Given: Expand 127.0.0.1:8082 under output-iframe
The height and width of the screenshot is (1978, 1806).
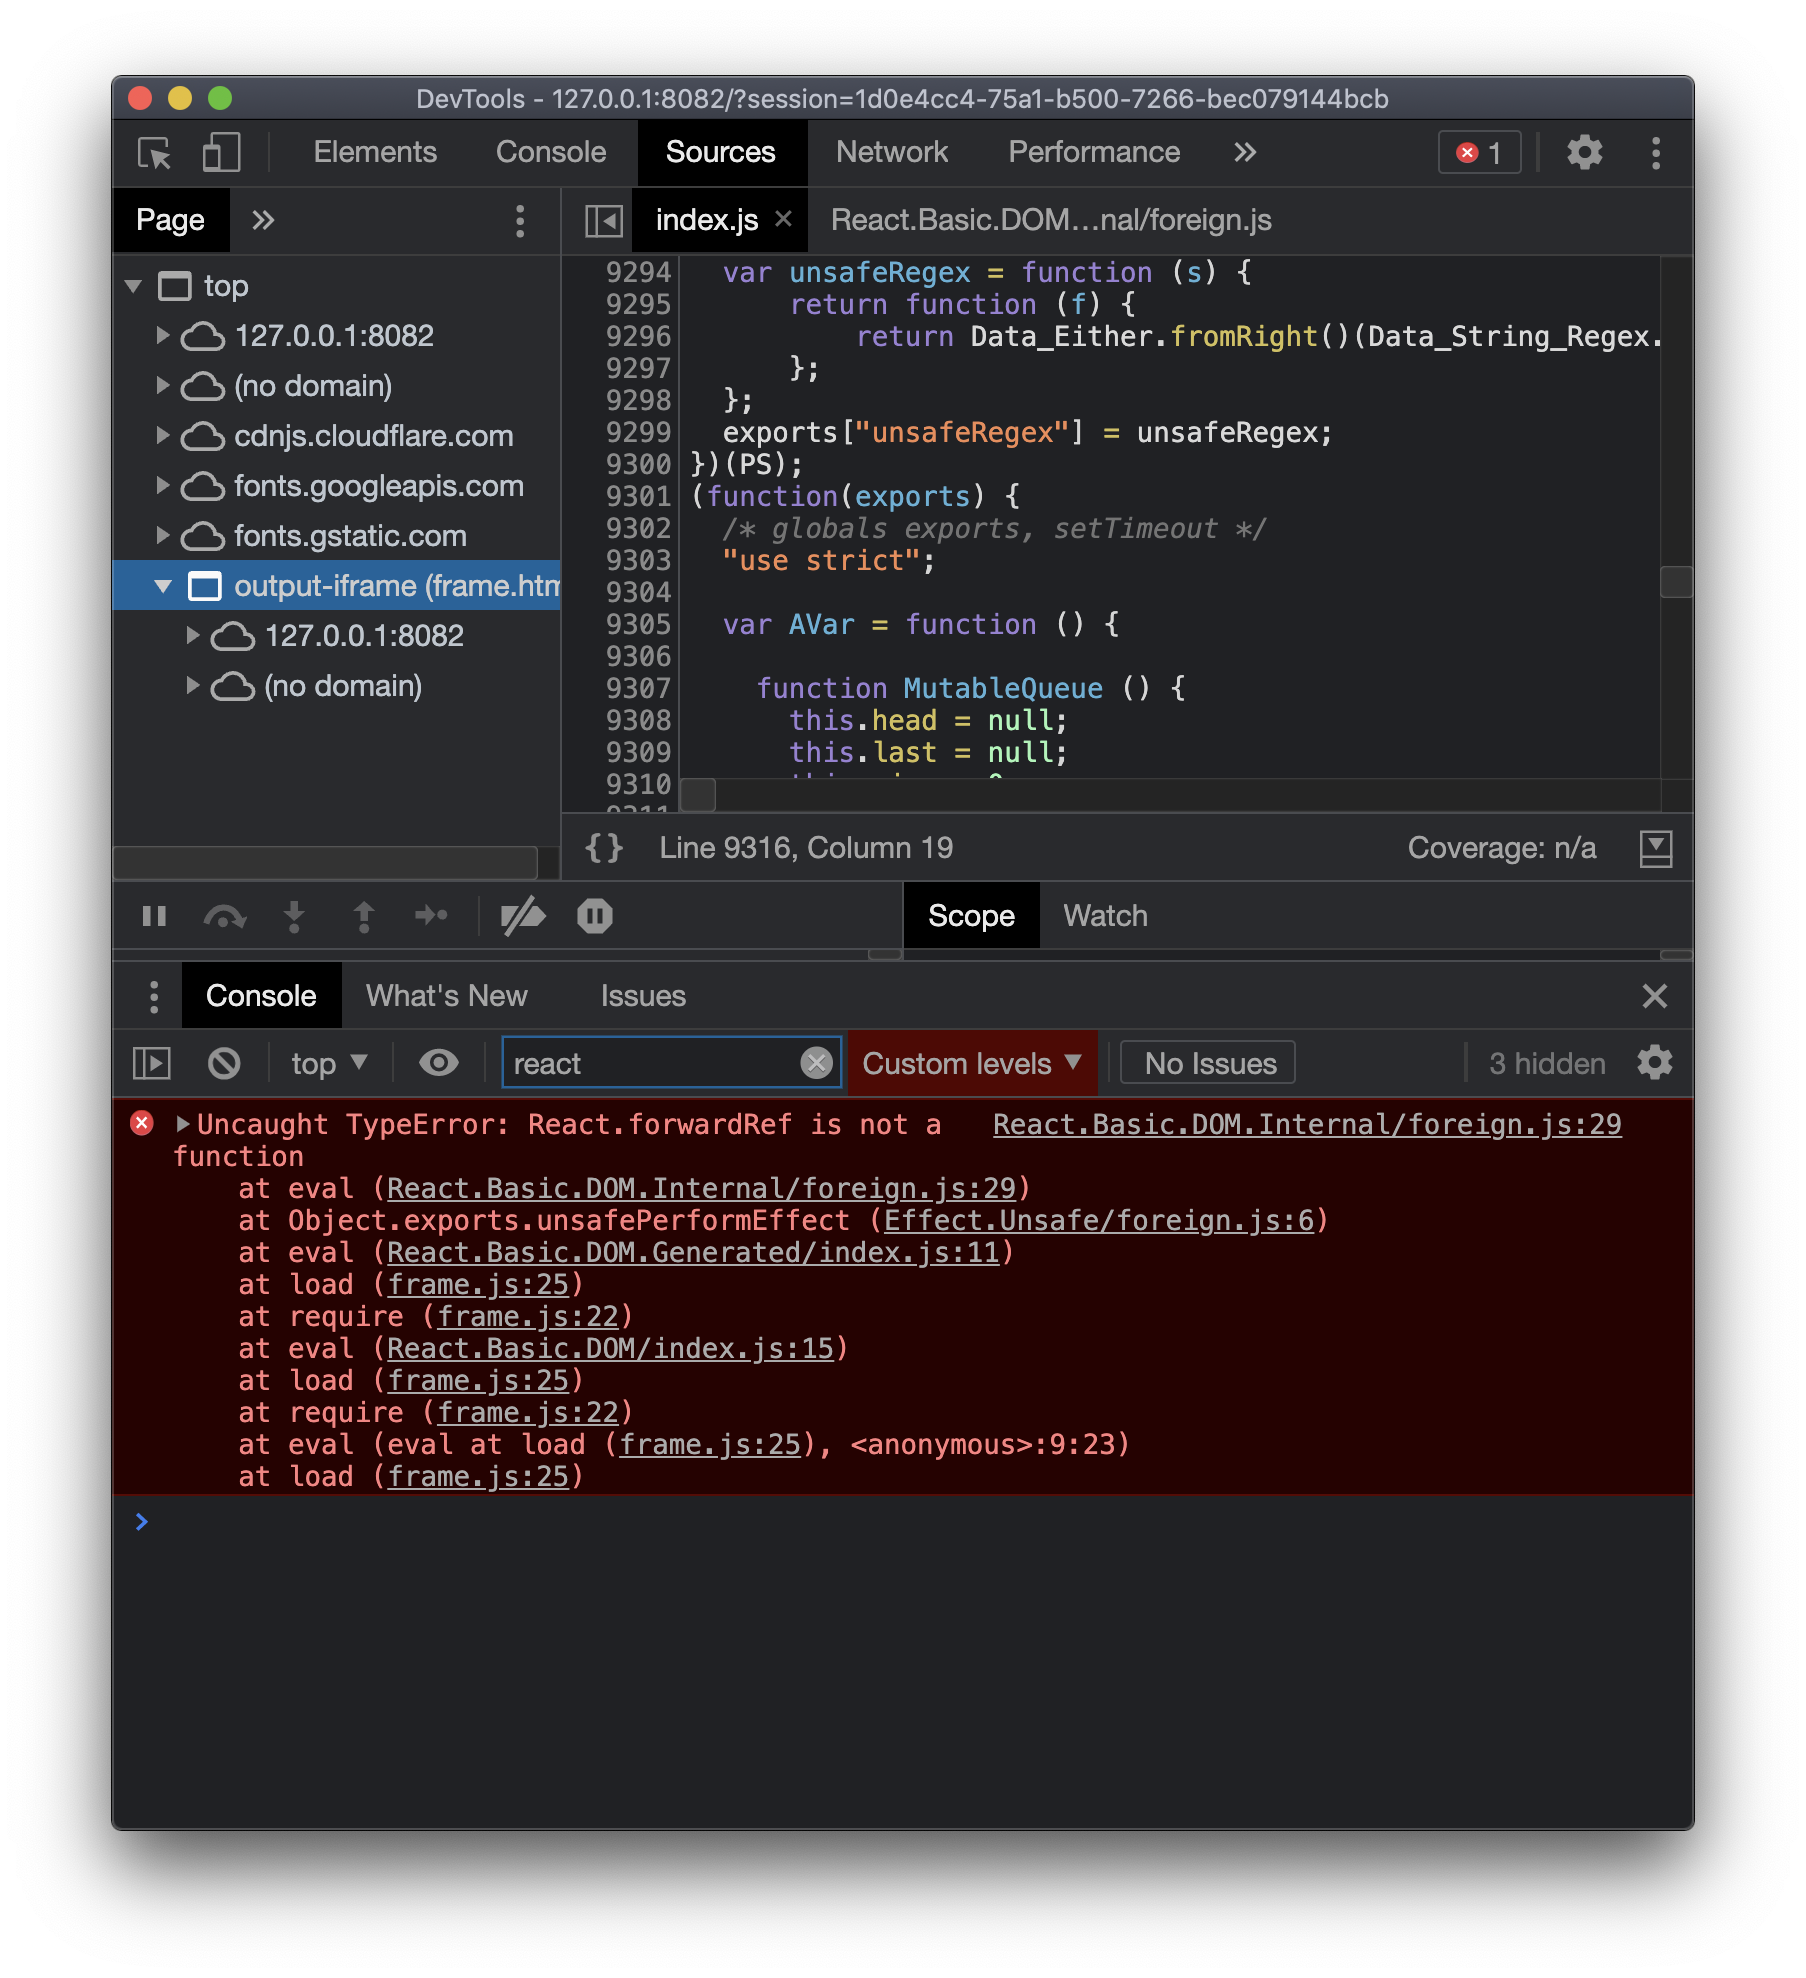Looking at the screenshot, I should click(193, 635).
